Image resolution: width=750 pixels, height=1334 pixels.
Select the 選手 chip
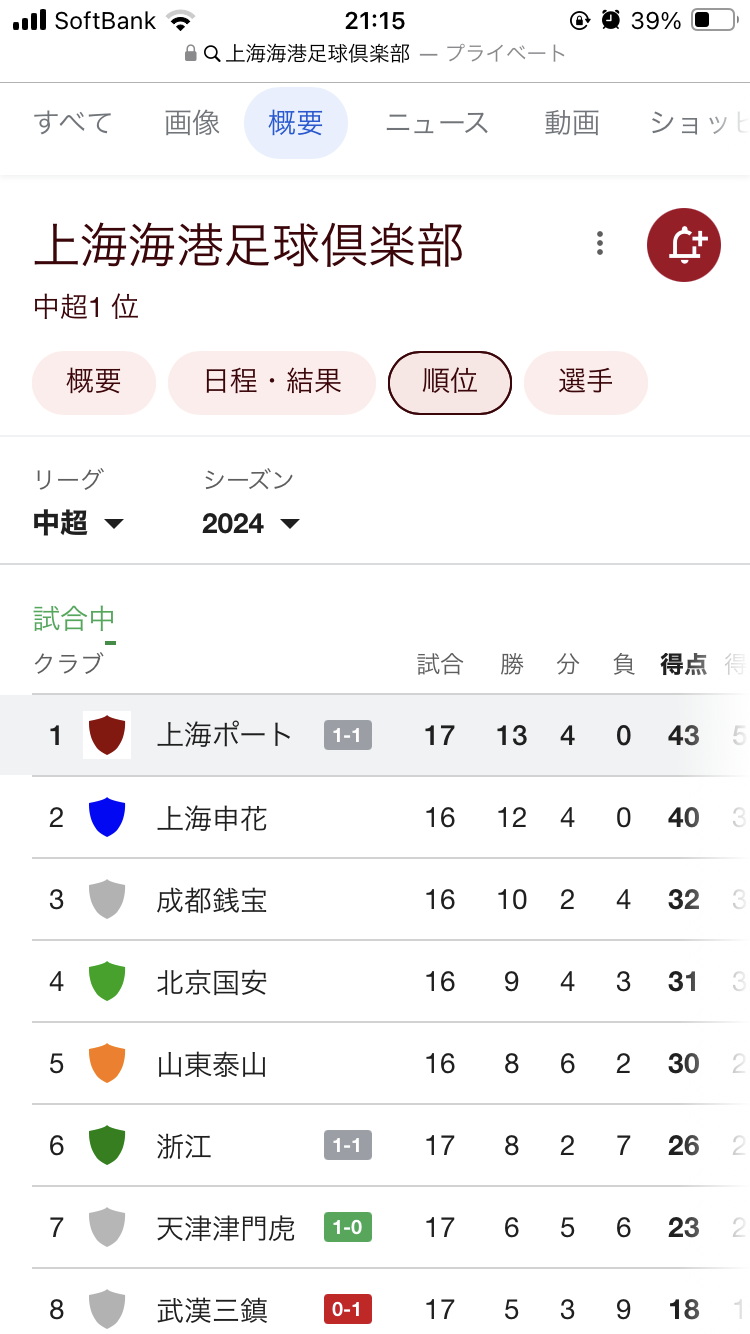click(x=585, y=381)
